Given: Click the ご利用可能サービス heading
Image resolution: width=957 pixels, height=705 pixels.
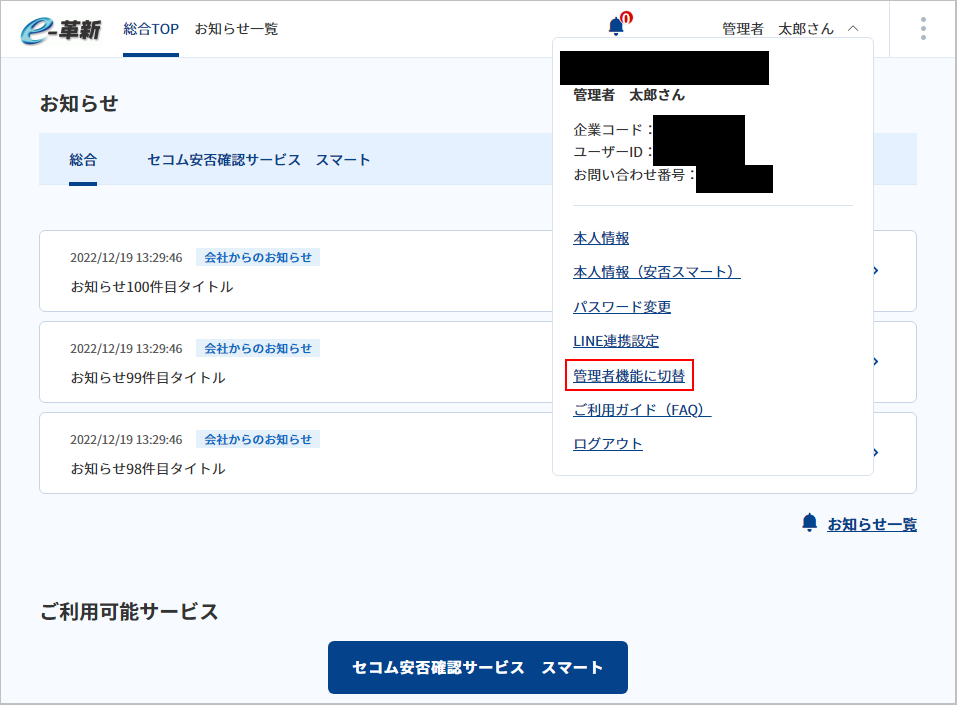Looking at the screenshot, I should coord(129,612).
